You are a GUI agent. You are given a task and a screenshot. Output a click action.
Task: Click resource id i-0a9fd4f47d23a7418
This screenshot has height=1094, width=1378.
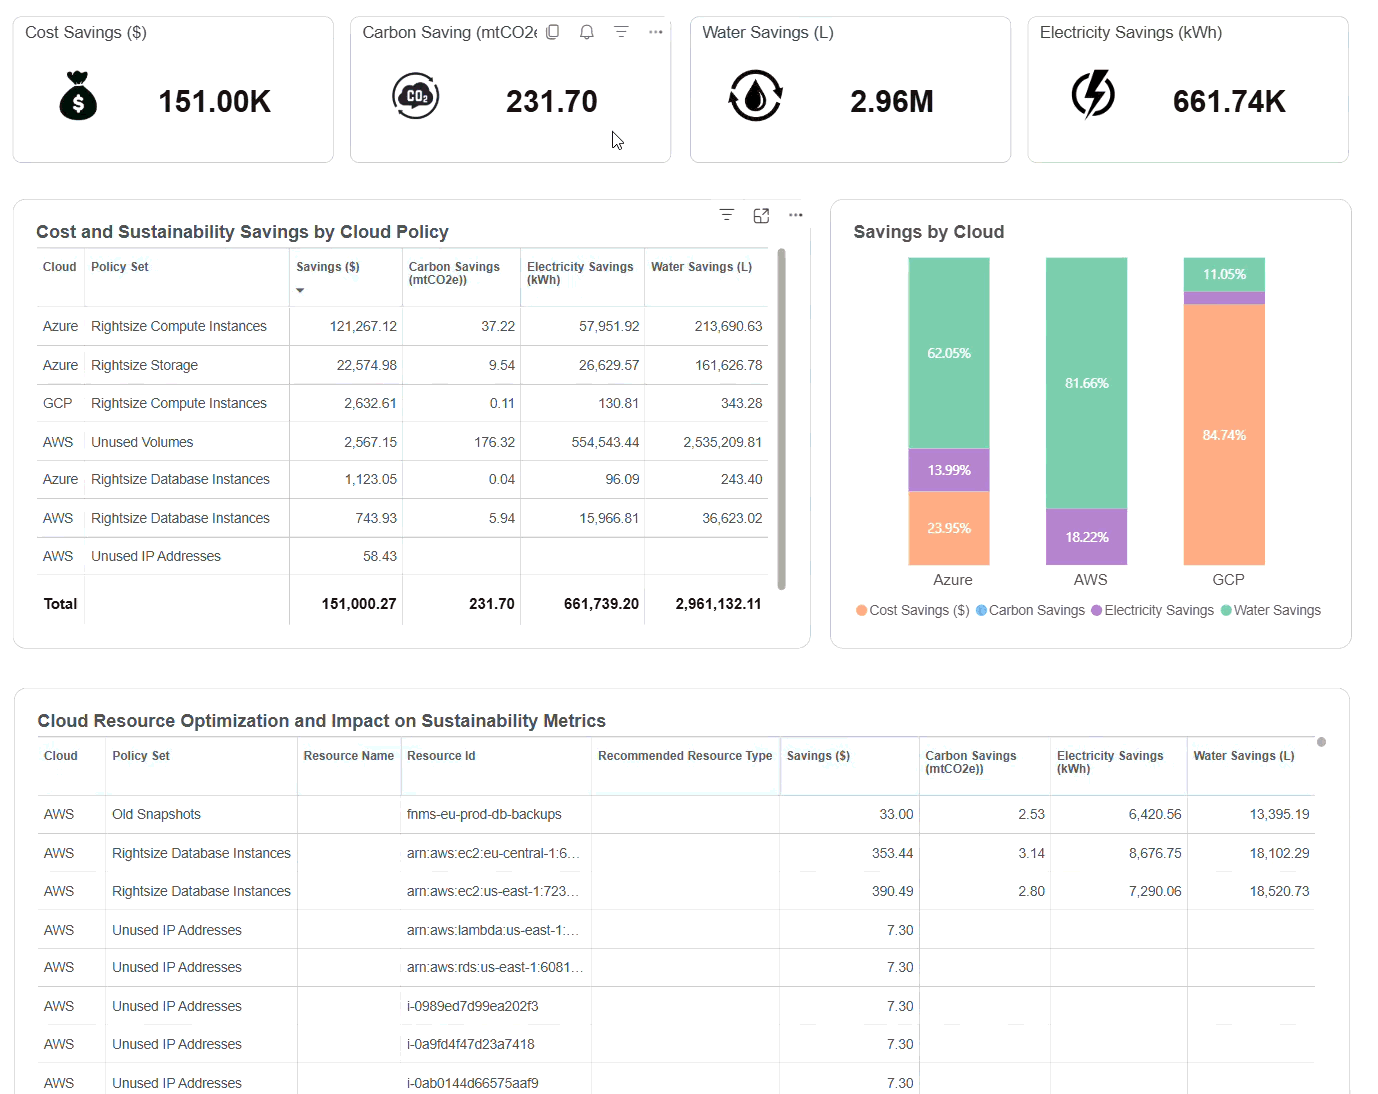[x=471, y=1044]
